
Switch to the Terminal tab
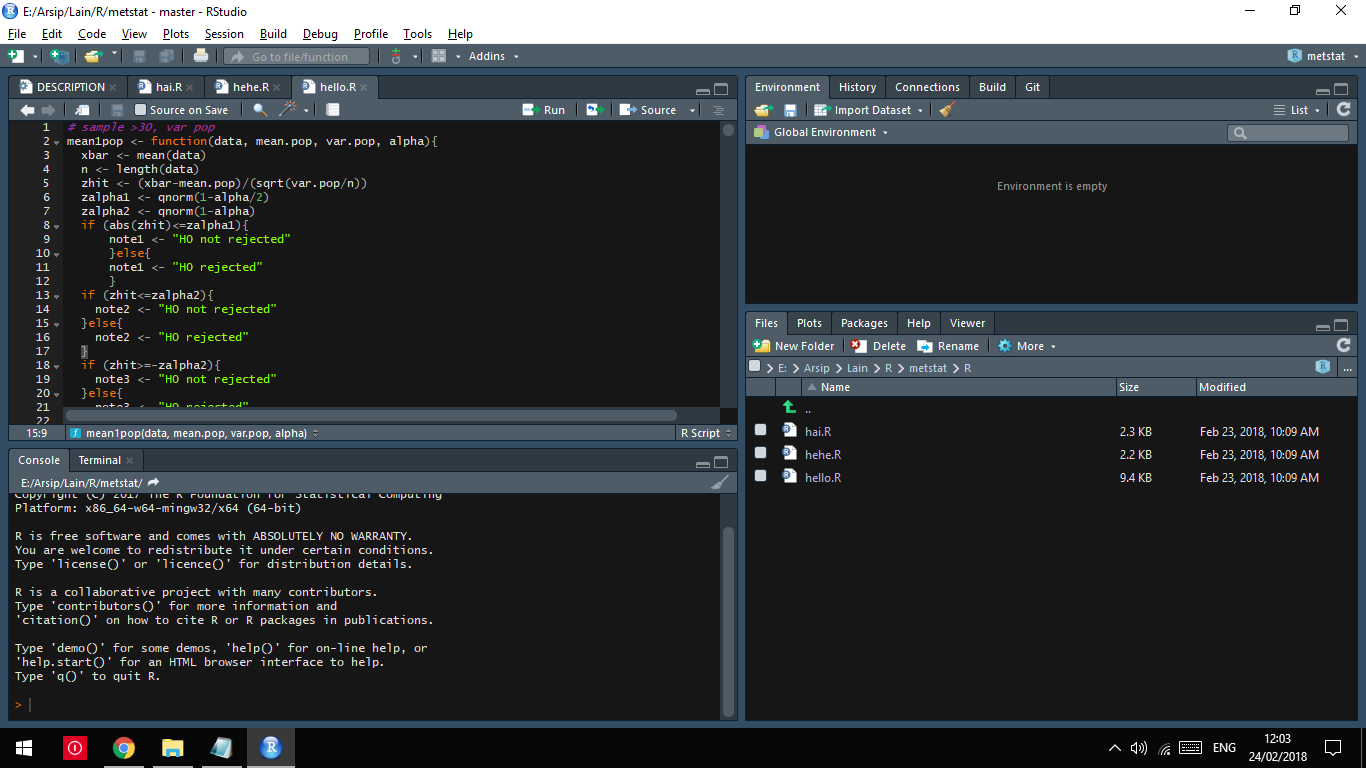point(99,460)
